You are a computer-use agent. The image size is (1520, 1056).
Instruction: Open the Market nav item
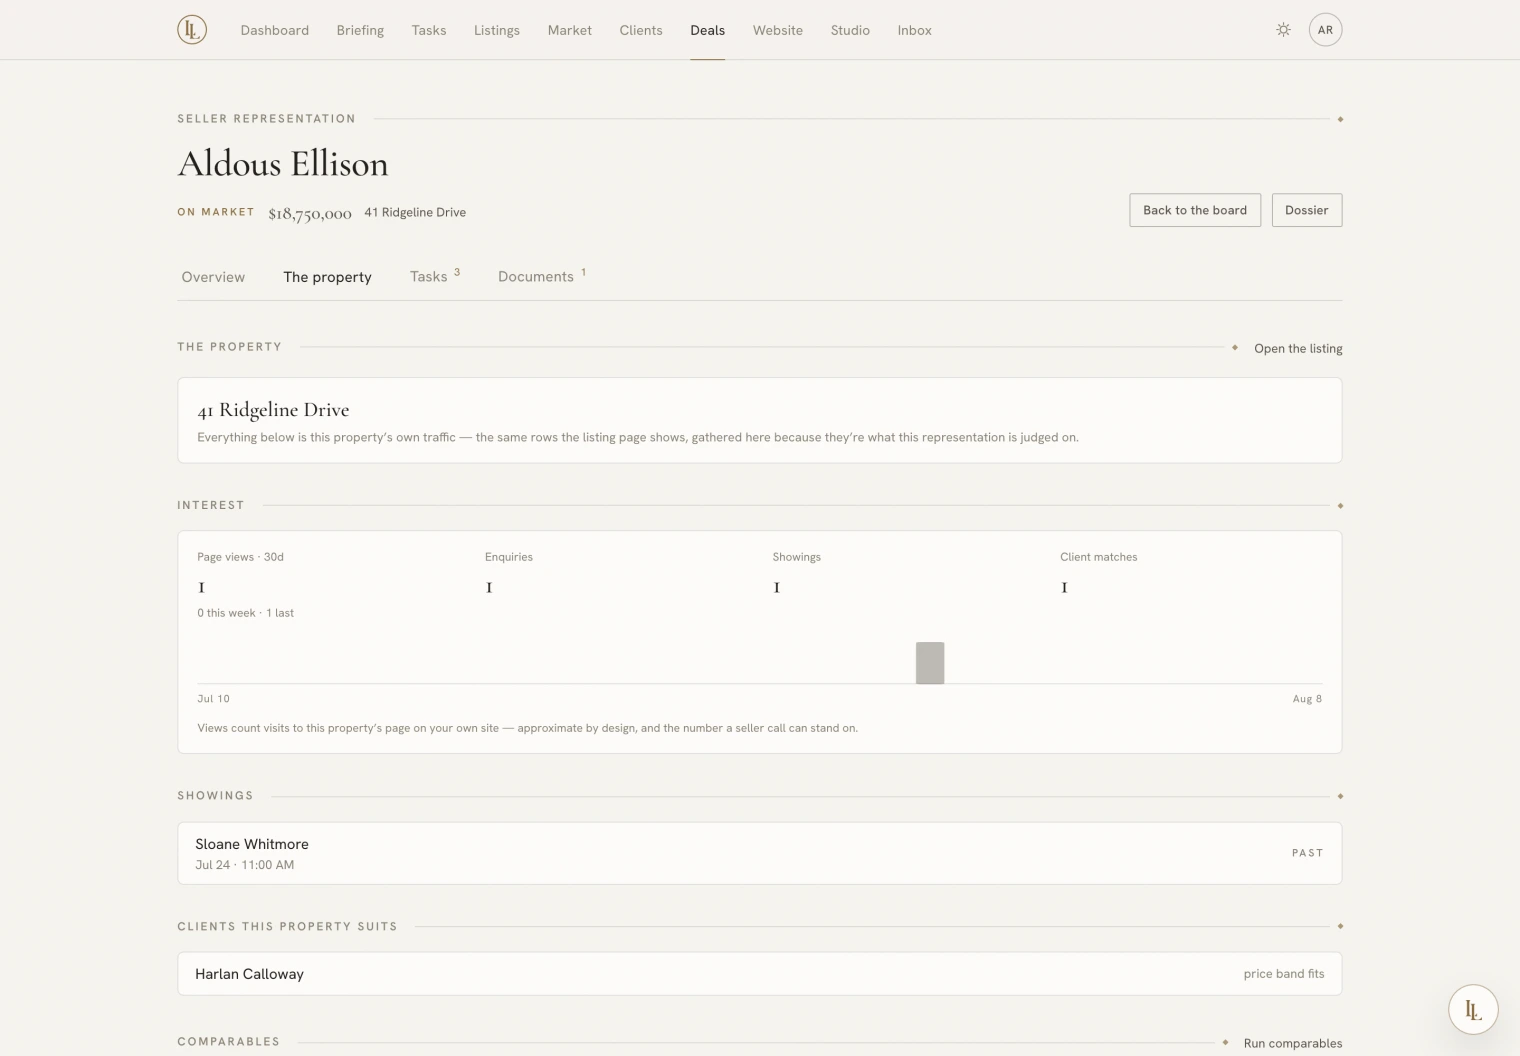569,30
